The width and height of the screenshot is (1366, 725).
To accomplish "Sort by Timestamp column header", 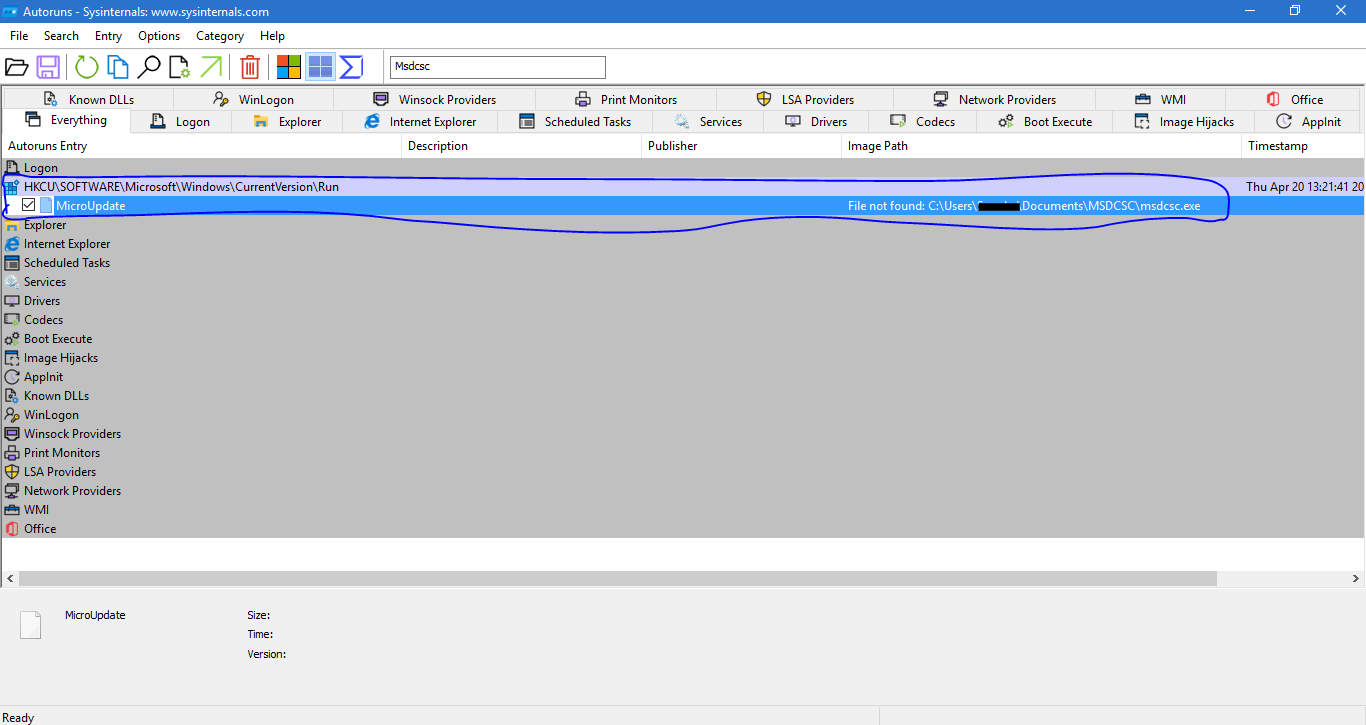I will tap(1302, 146).
